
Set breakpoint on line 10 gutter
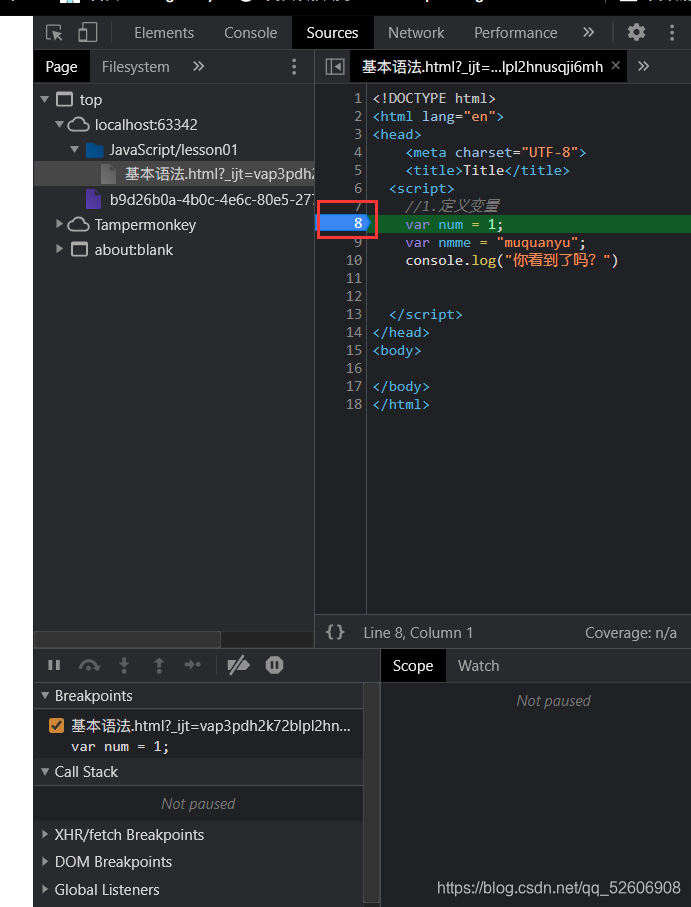click(x=354, y=260)
